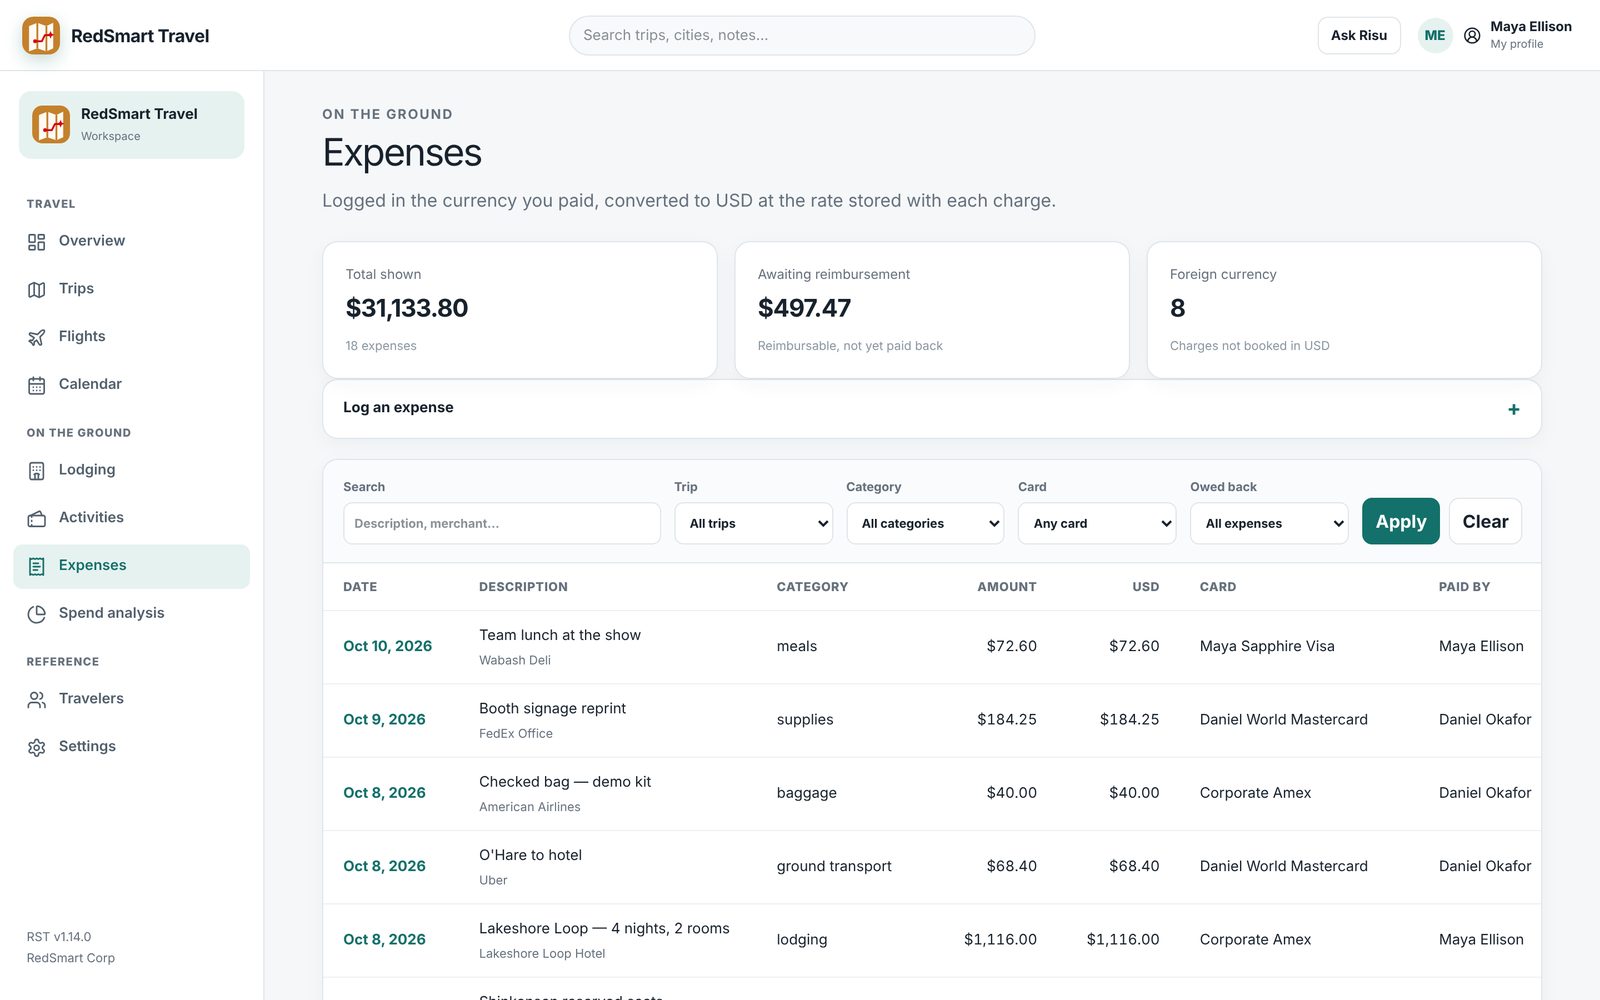Select Checked bag — demo kit row
Image resolution: width=1600 pixels, height=1000 pixels.
[931, 793]
